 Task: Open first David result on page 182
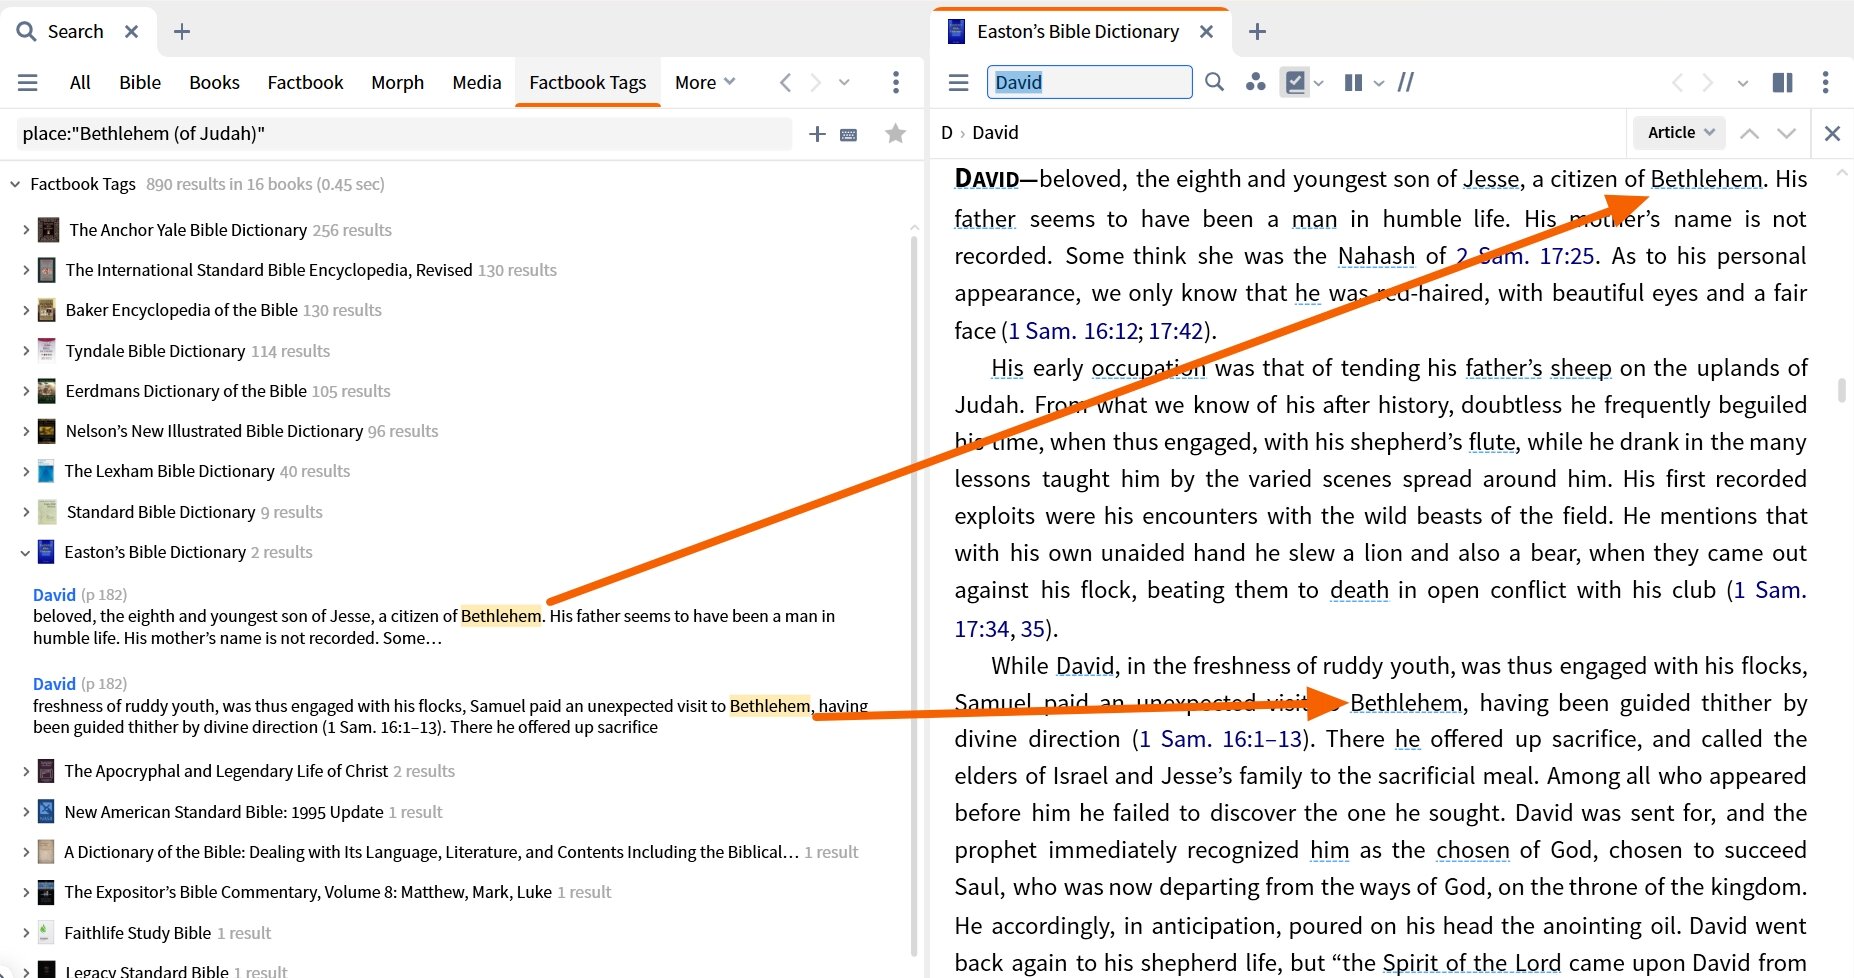pos(54,595)
